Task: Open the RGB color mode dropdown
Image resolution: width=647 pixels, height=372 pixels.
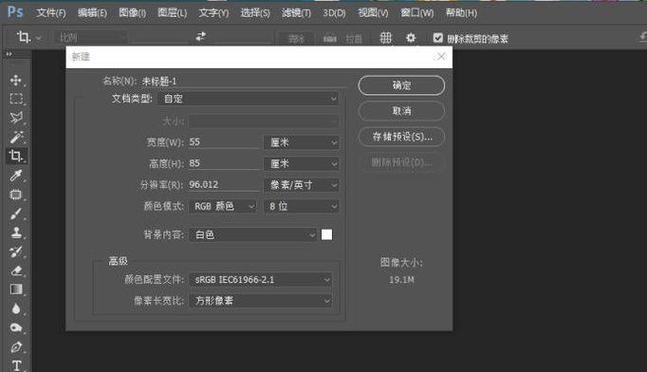Action: point(223,206)
